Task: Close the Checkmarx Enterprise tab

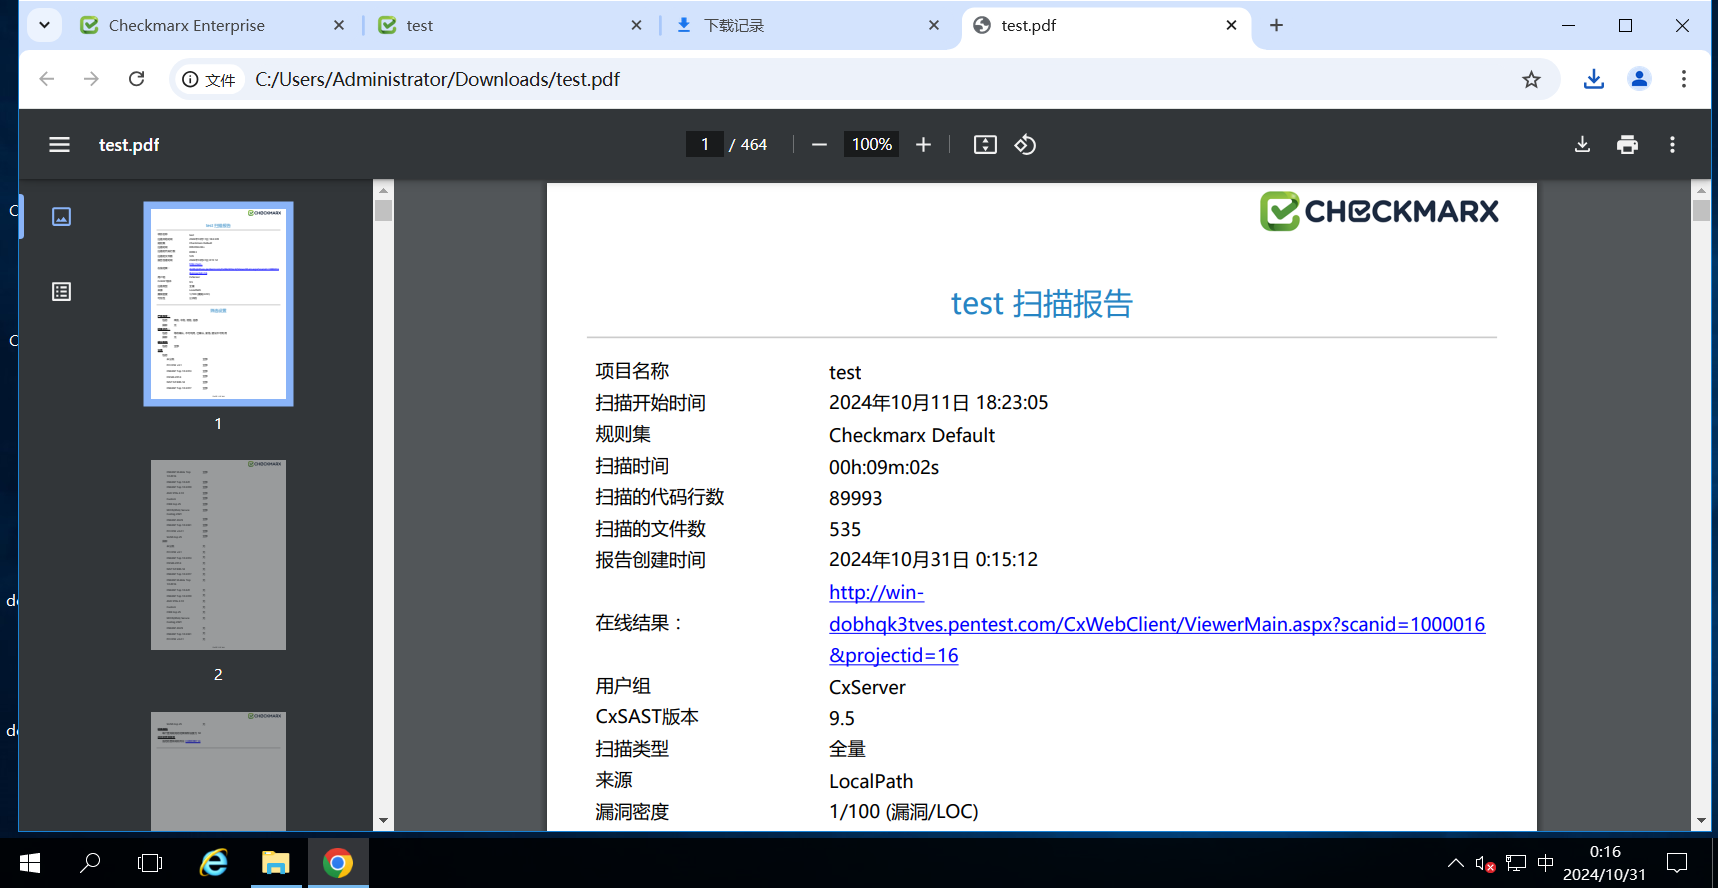Action: coord(339,25)
